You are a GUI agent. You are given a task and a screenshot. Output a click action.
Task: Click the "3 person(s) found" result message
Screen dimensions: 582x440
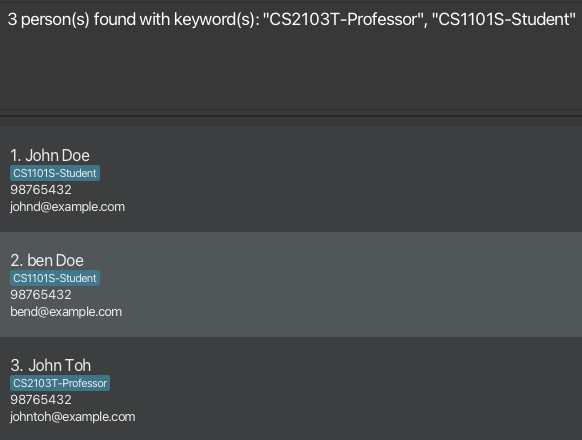291,19
